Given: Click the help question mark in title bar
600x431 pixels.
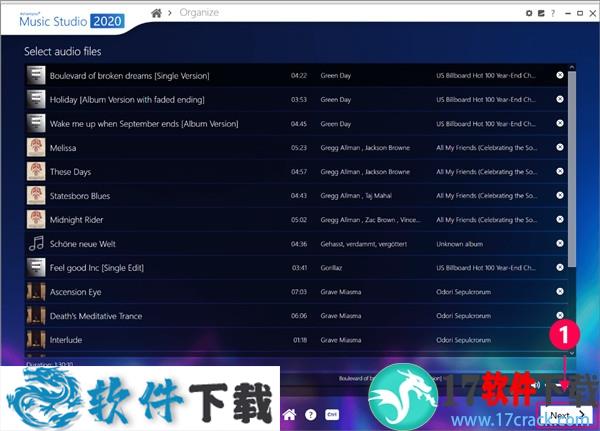Looking at the screenshot, I should pyautogui.click(x=554, y=13).
